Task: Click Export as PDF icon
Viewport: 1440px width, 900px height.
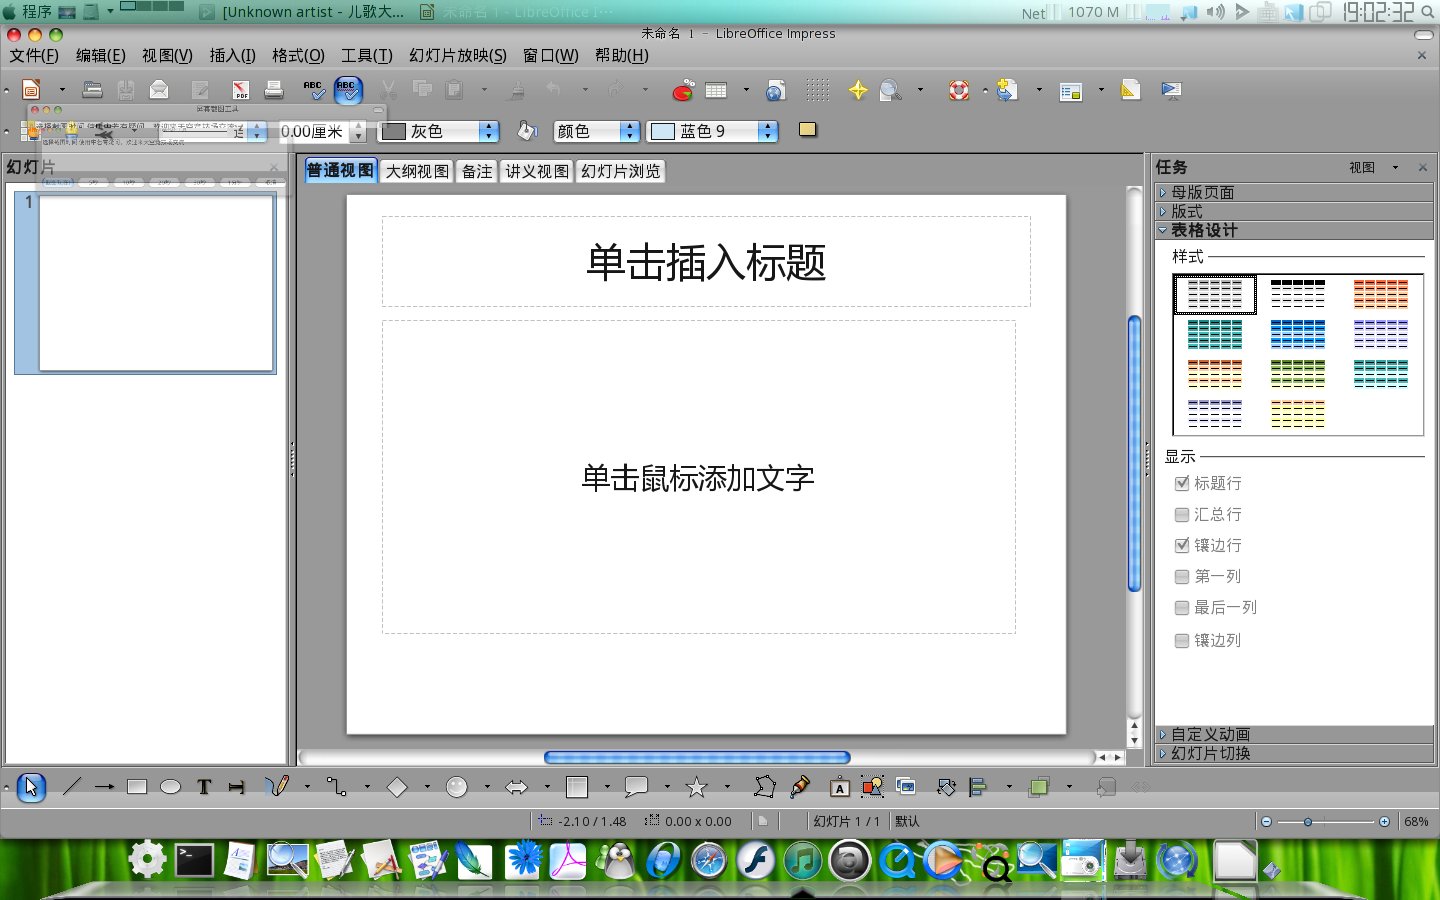Action: coord(240,91)
